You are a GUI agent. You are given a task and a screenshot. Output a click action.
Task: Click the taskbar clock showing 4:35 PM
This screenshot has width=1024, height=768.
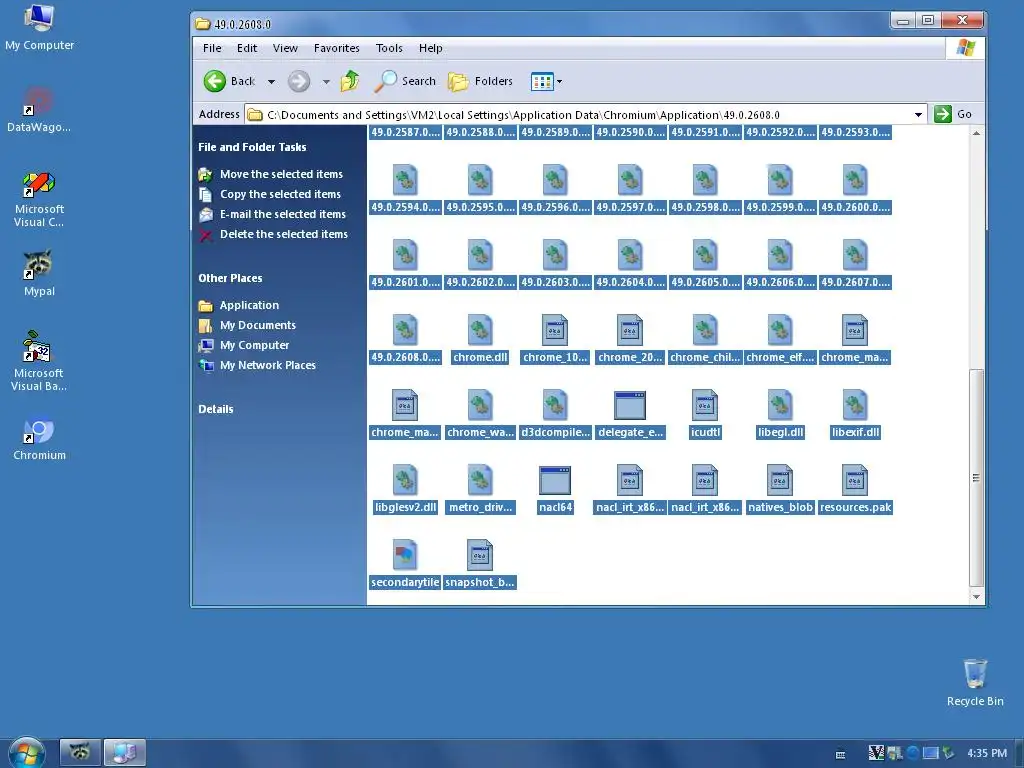click(987, 753)
